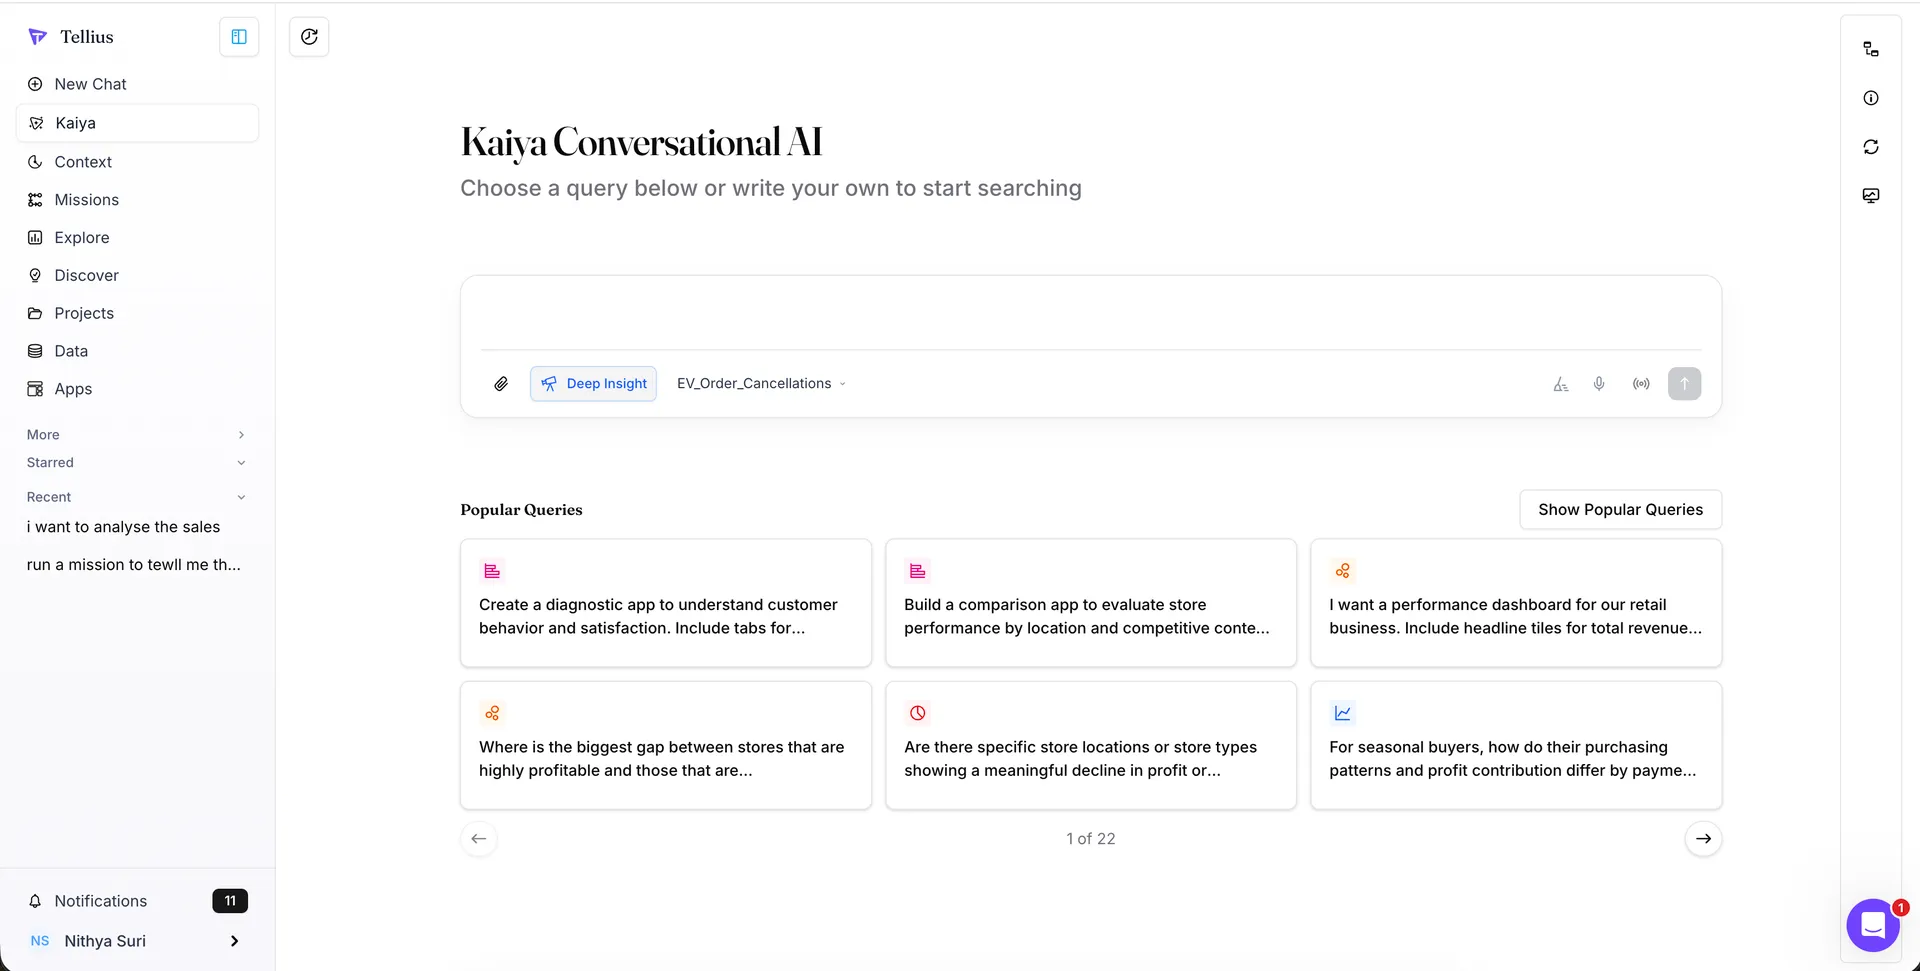
Task: Open the info icon in right rail
Action: [x=1871, y=98]
